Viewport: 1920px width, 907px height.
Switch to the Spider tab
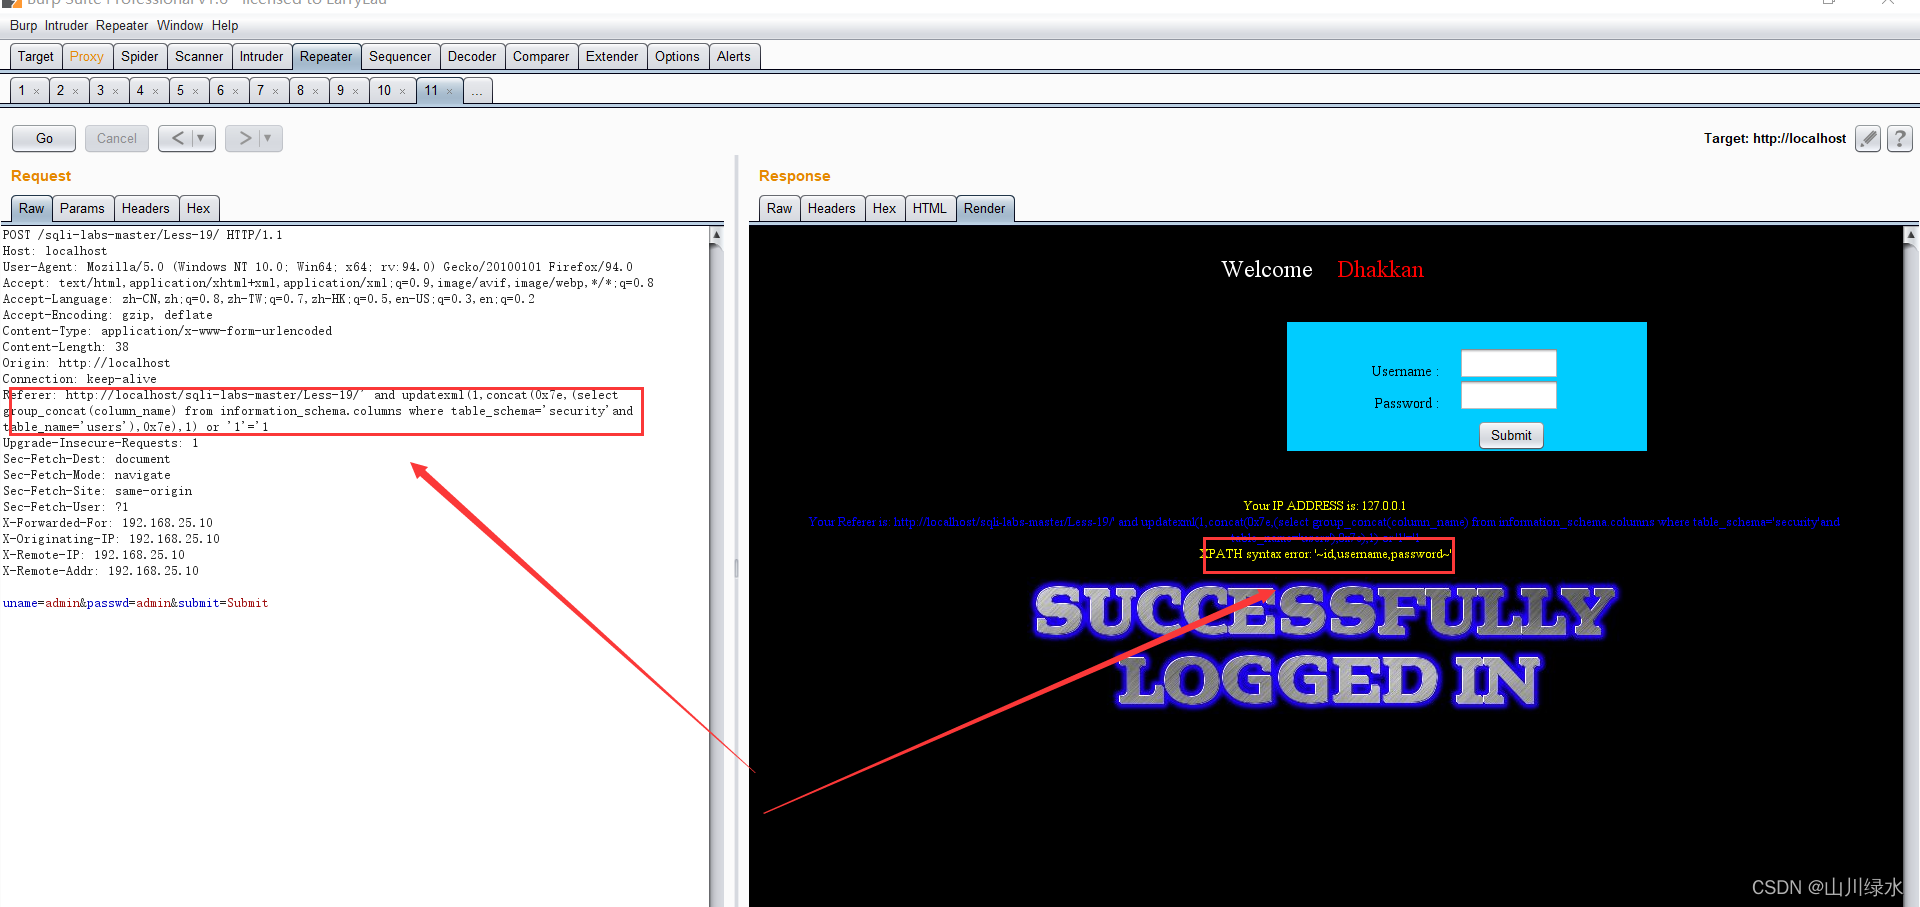pyautogui.click(x=140, y=56)
